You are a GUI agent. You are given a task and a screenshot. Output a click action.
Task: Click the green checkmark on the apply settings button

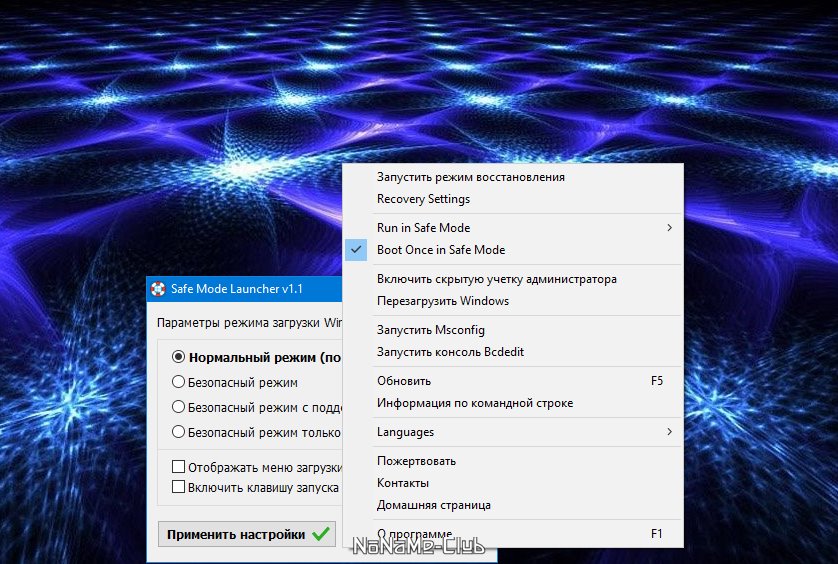click(x=321, y=534)
